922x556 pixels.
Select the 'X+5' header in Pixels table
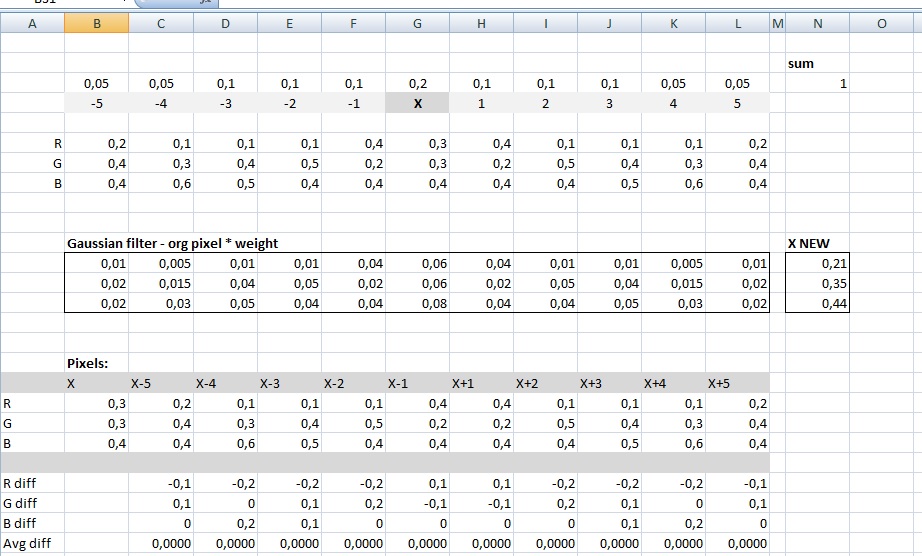click(x=720, y=383)
